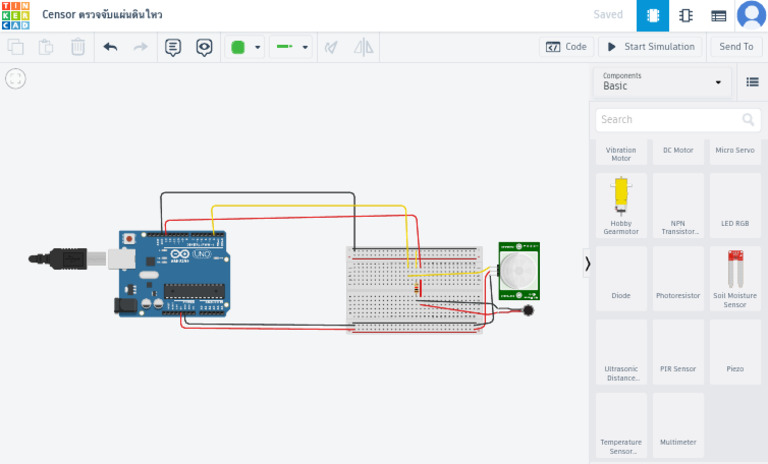Select the Vibration Motor component
Viewport: 768px width, 464px height.
621,152
